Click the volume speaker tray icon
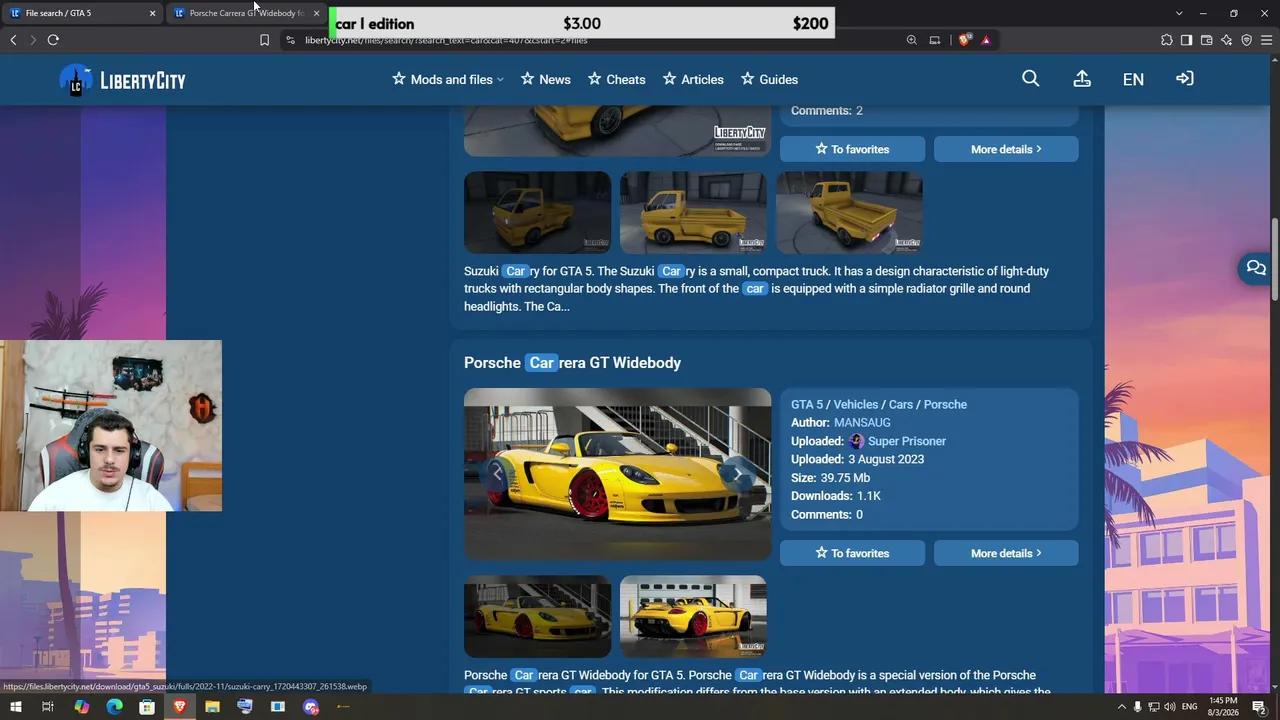Screen dimensions: 1280x720 pos(1169,707)
